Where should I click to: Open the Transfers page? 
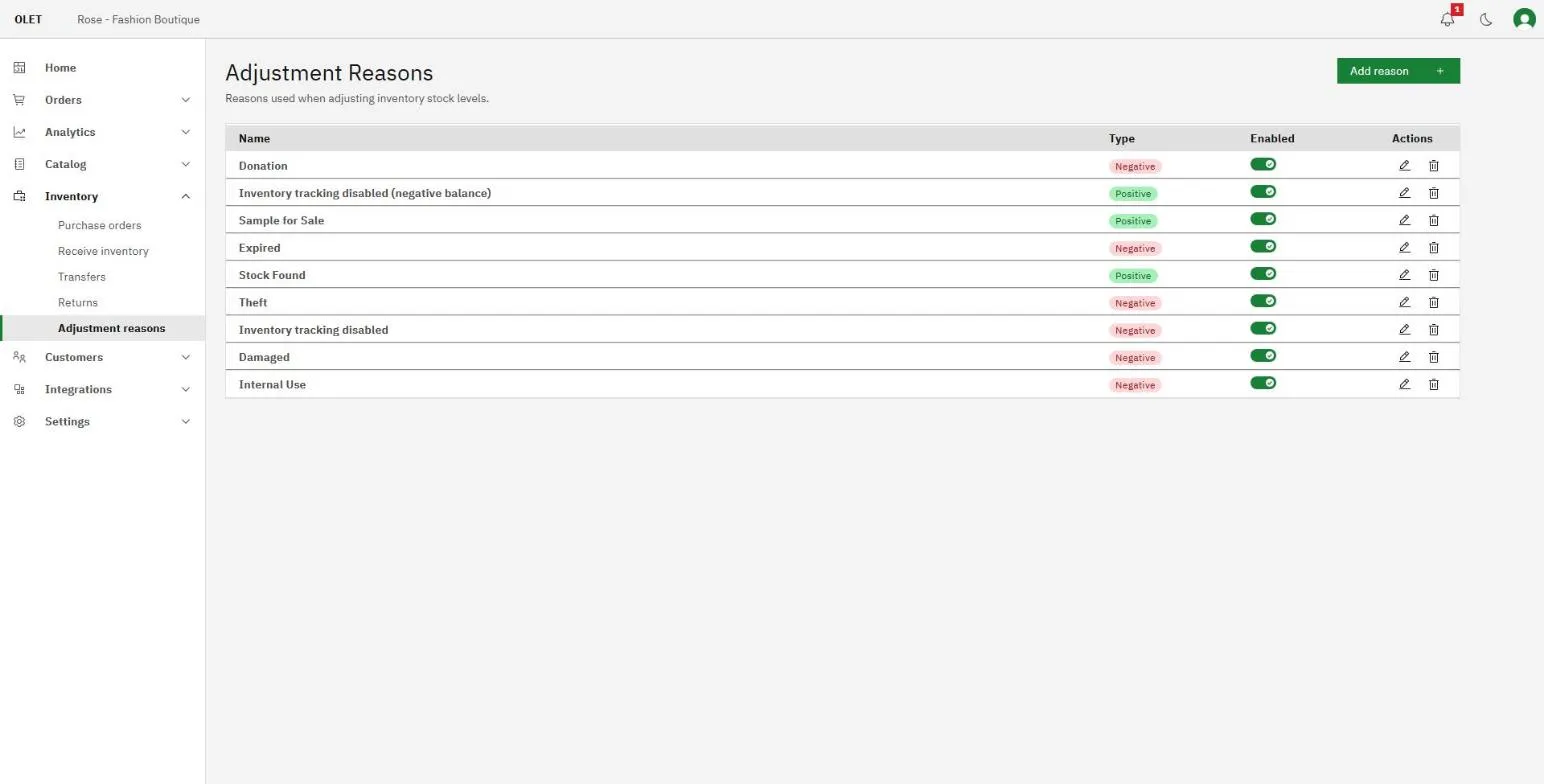click(82, 277)
